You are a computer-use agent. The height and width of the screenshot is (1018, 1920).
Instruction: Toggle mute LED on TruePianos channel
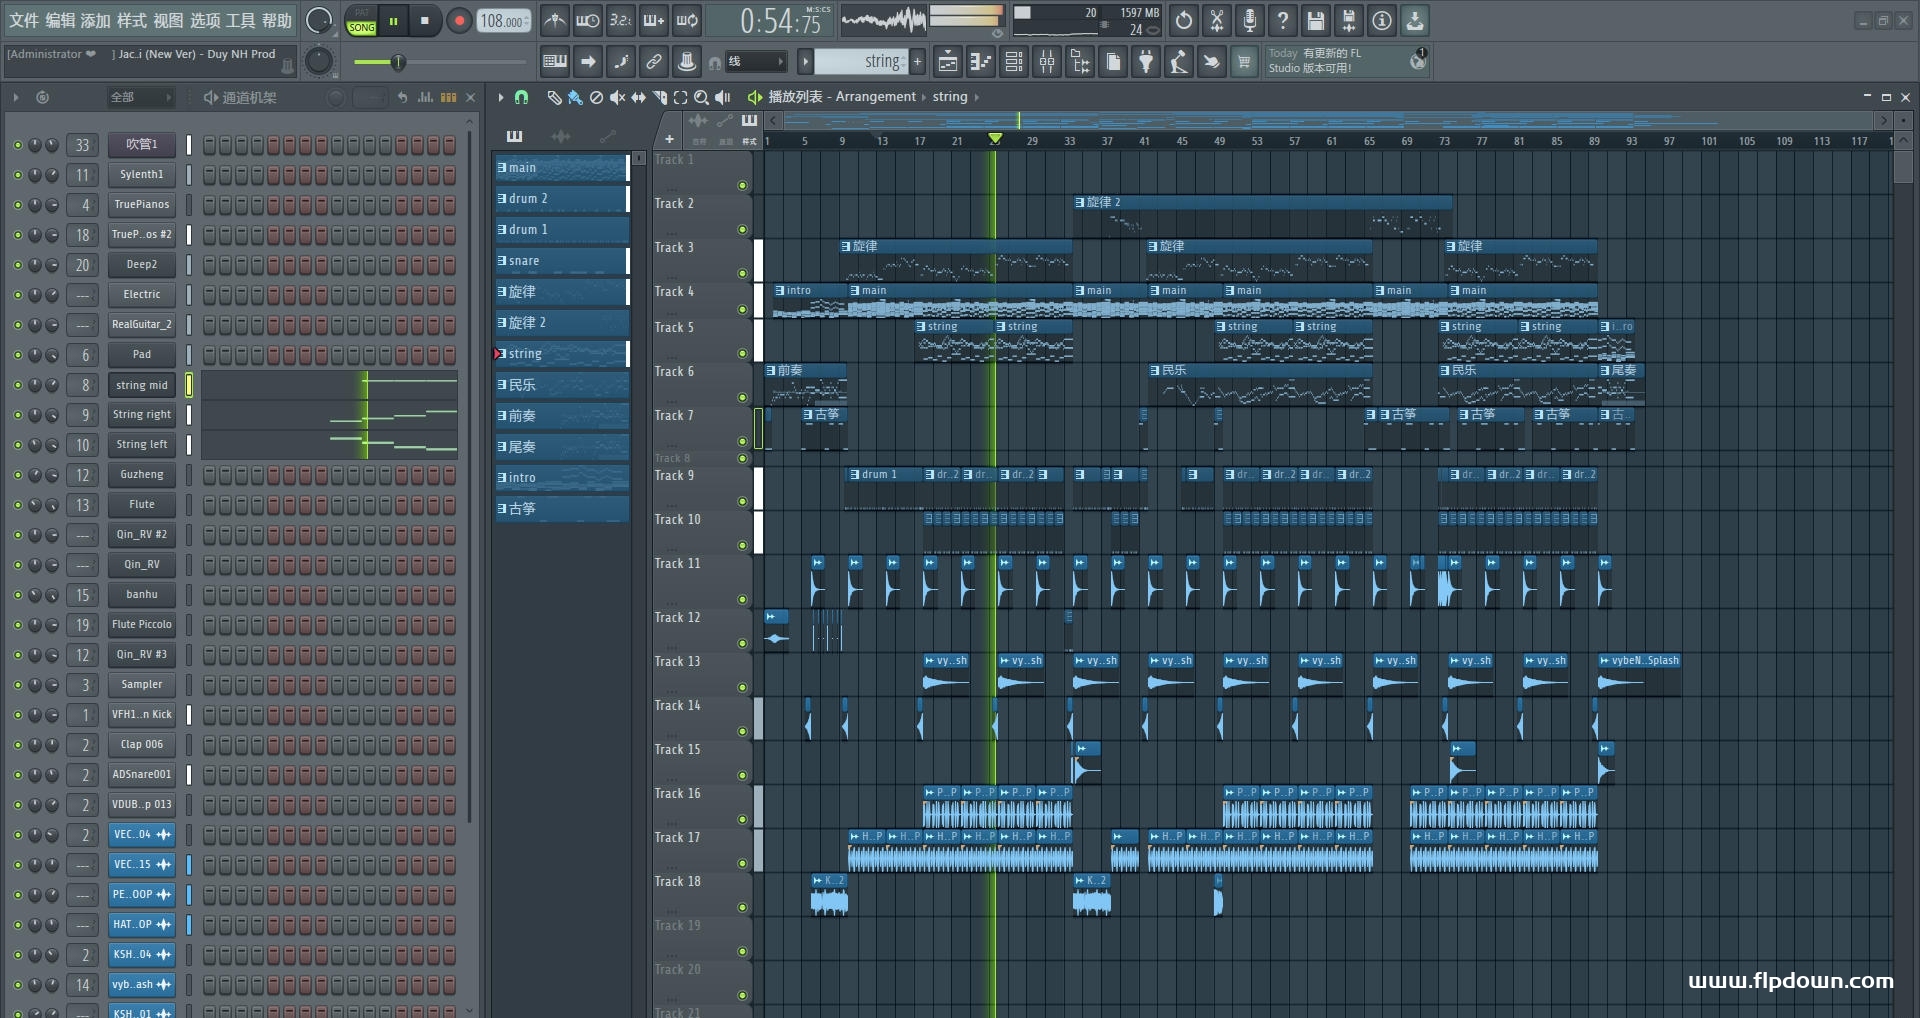(17, 205)
